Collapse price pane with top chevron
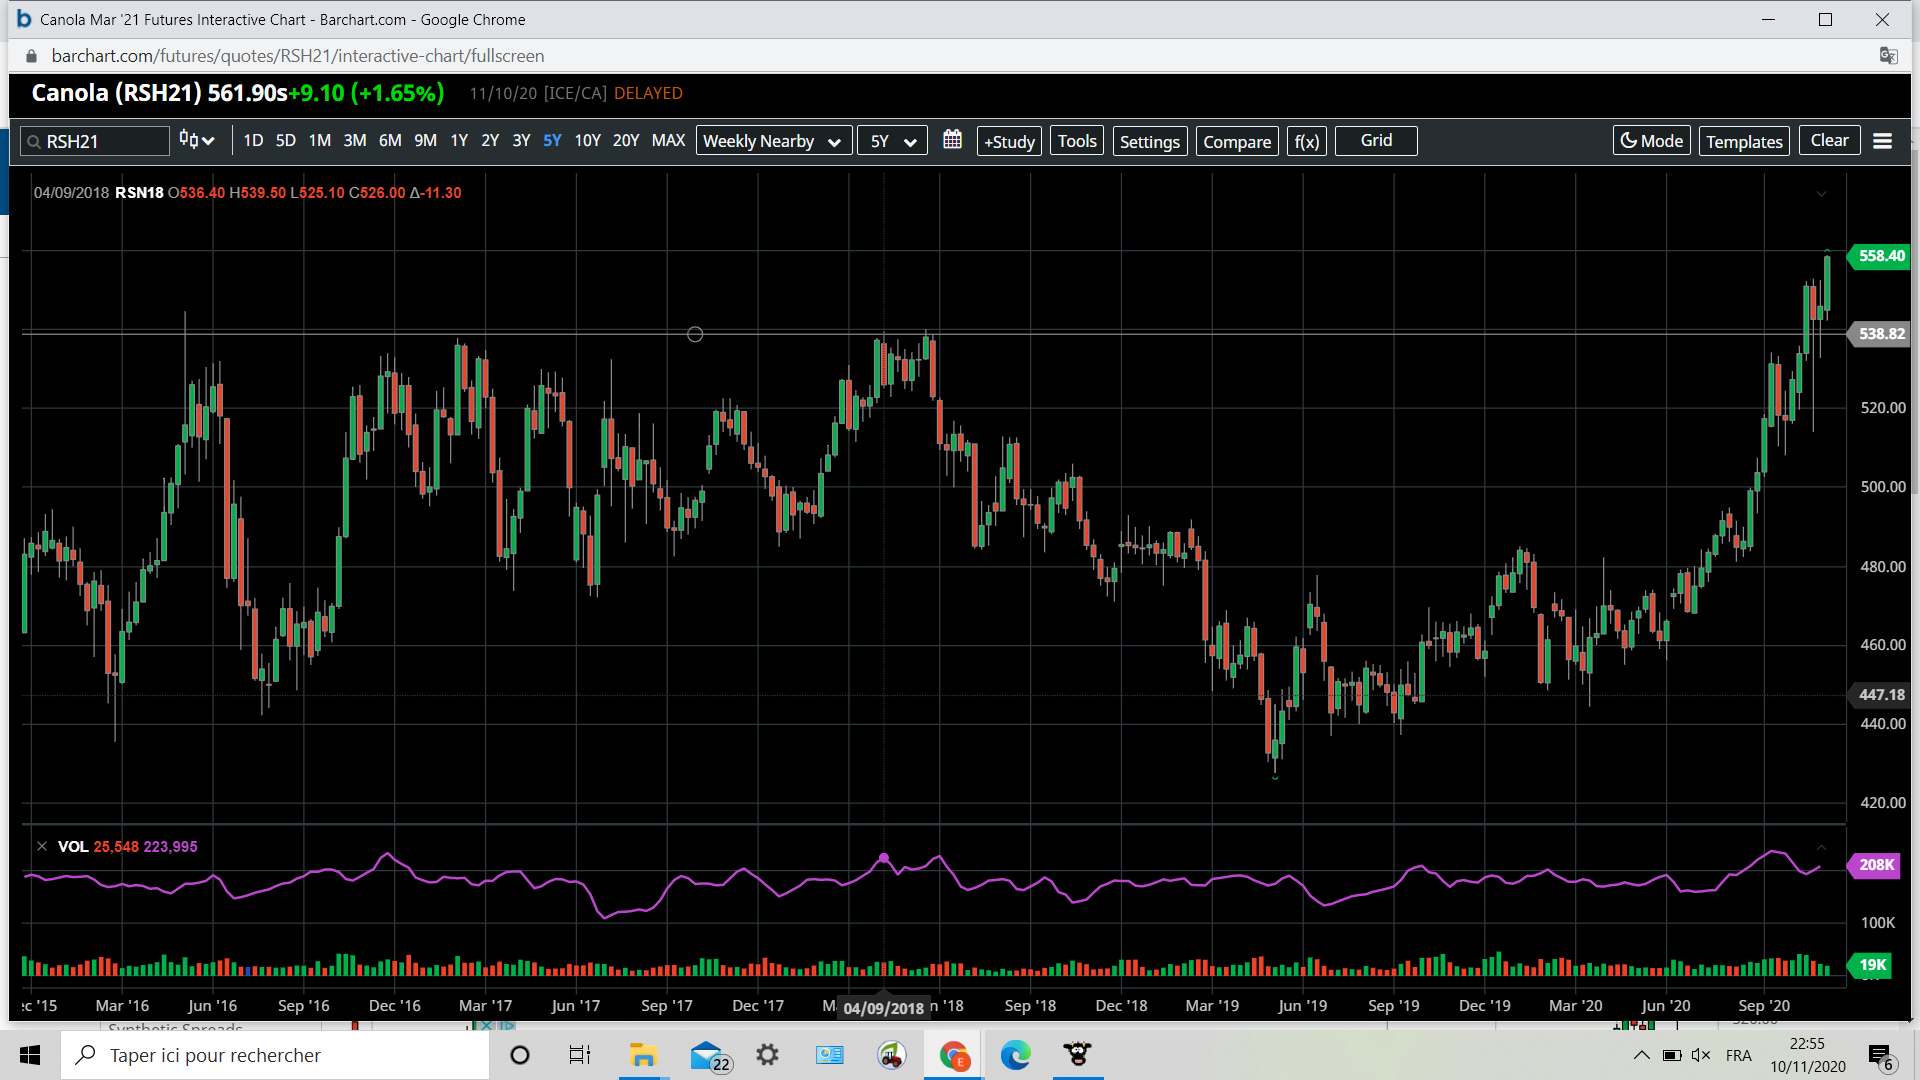The height and width of the screenshot is (1080, 1920). pyautogui.click(x=1821, y=194)
